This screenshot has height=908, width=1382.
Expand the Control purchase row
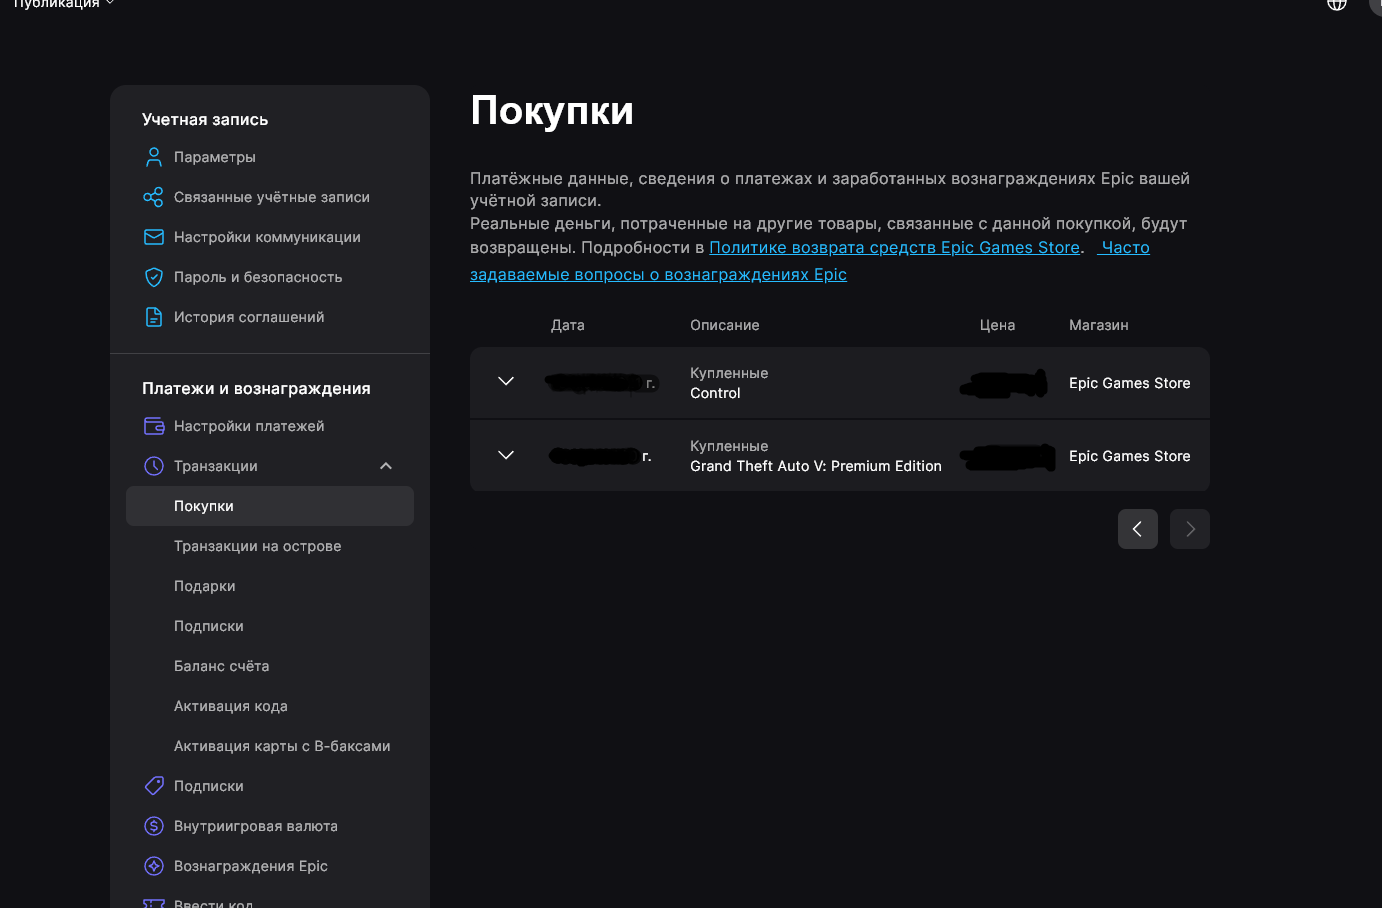506,382
